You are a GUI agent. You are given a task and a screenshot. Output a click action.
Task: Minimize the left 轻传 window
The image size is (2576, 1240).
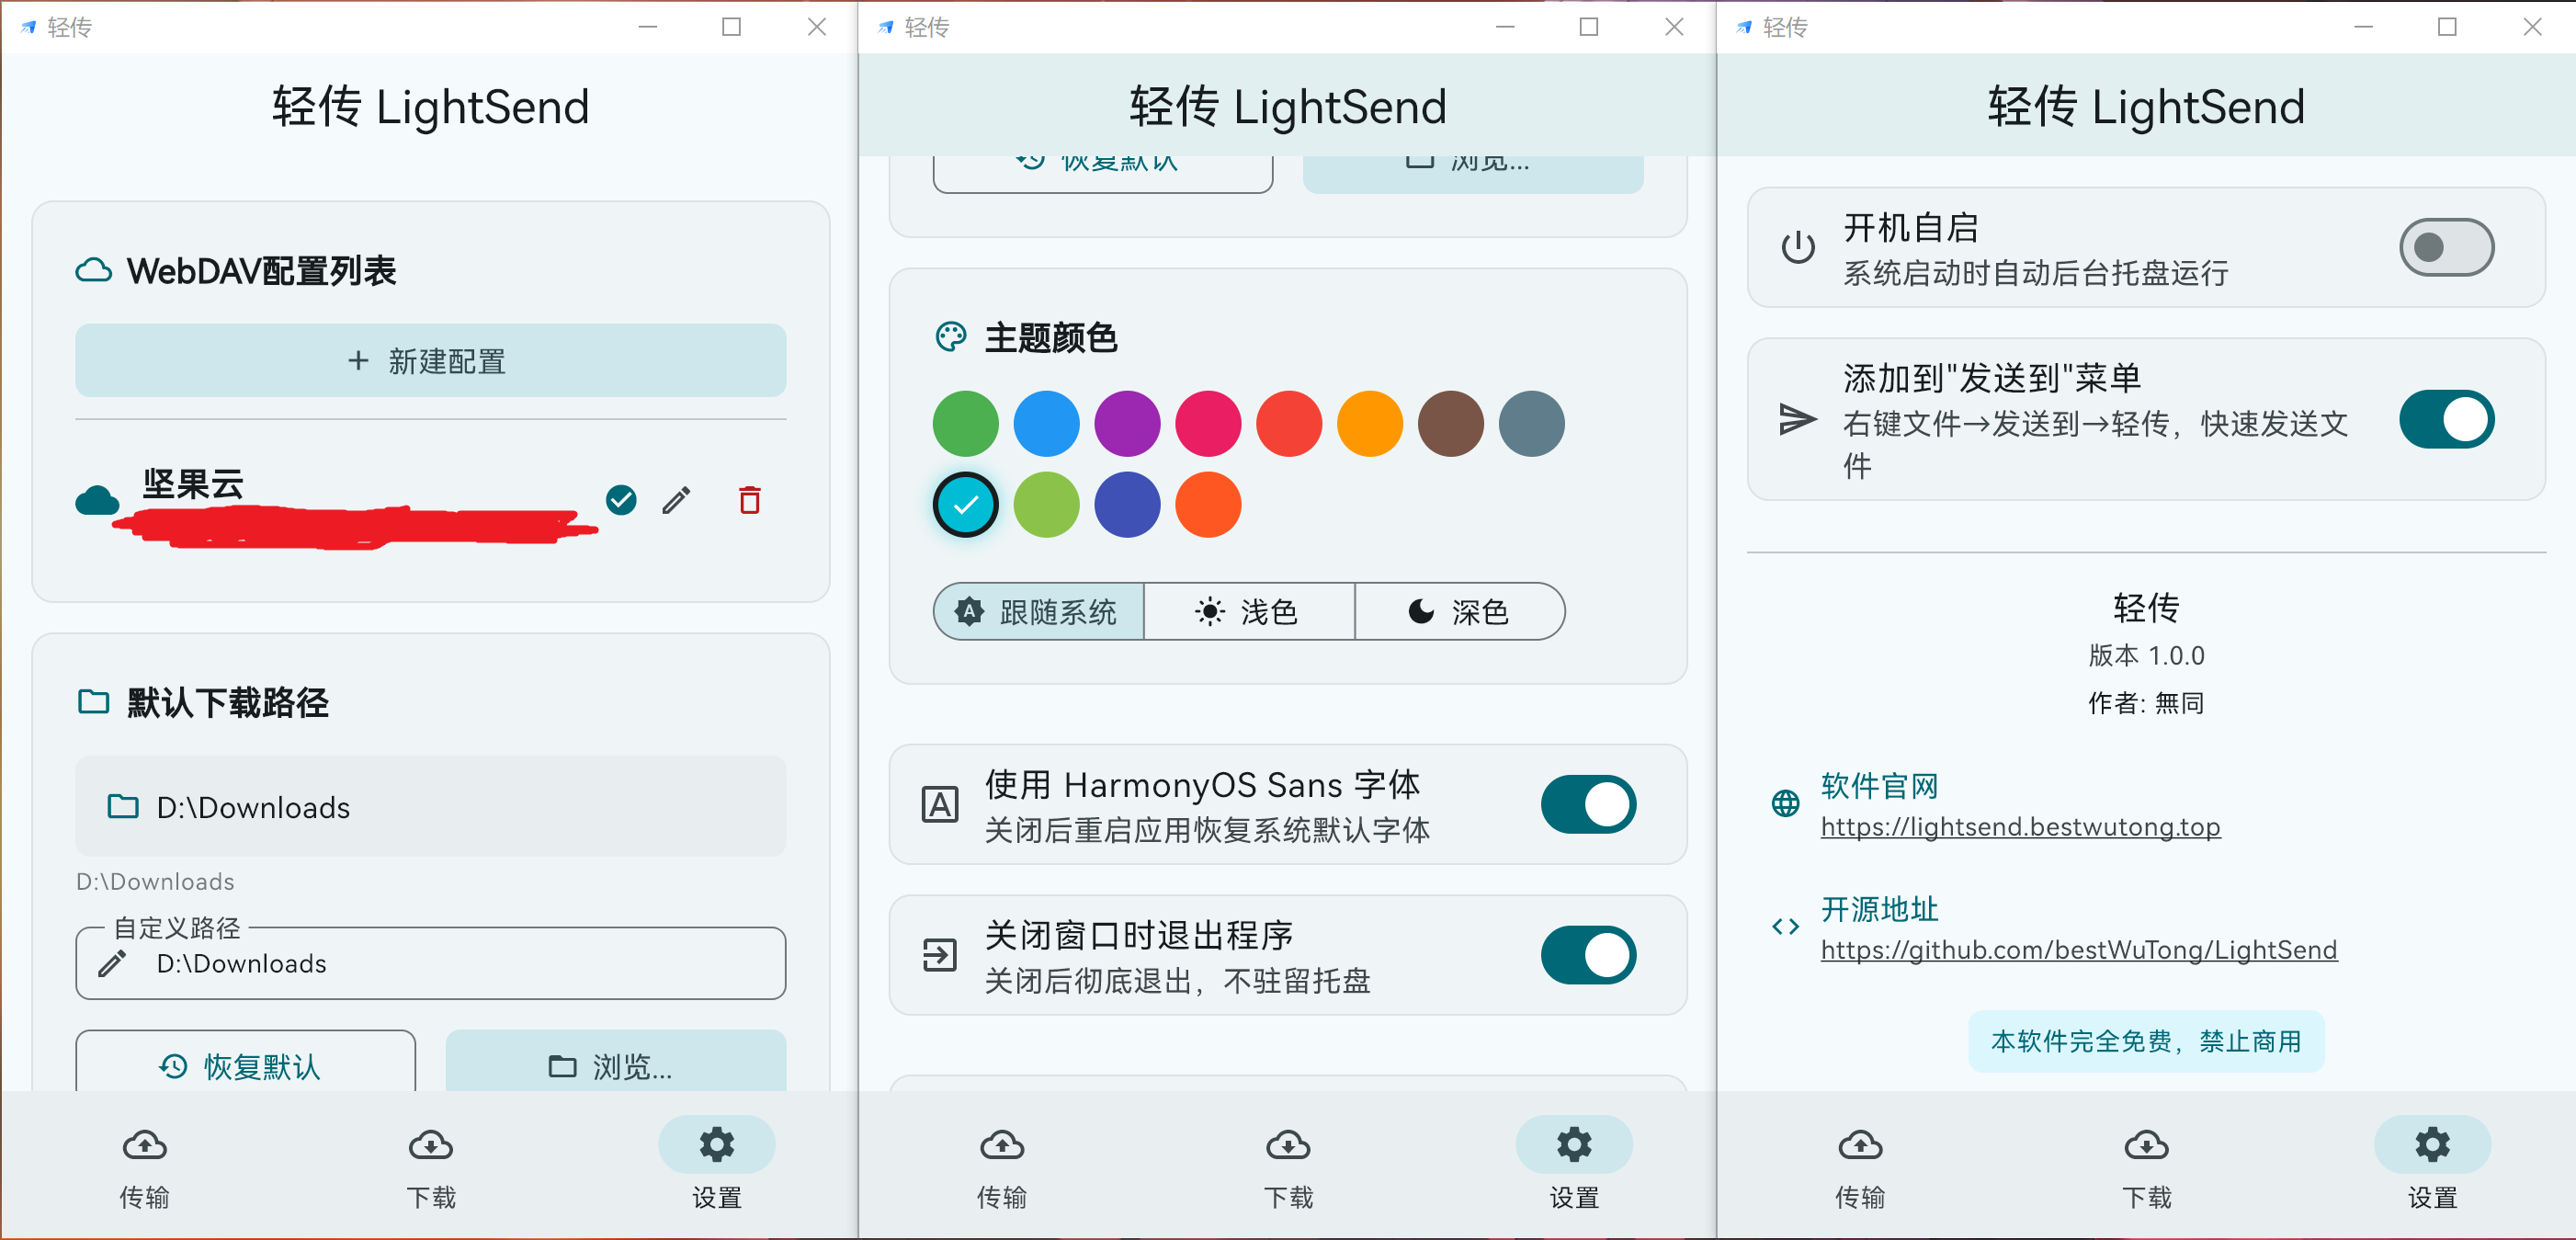click(648, 27)
